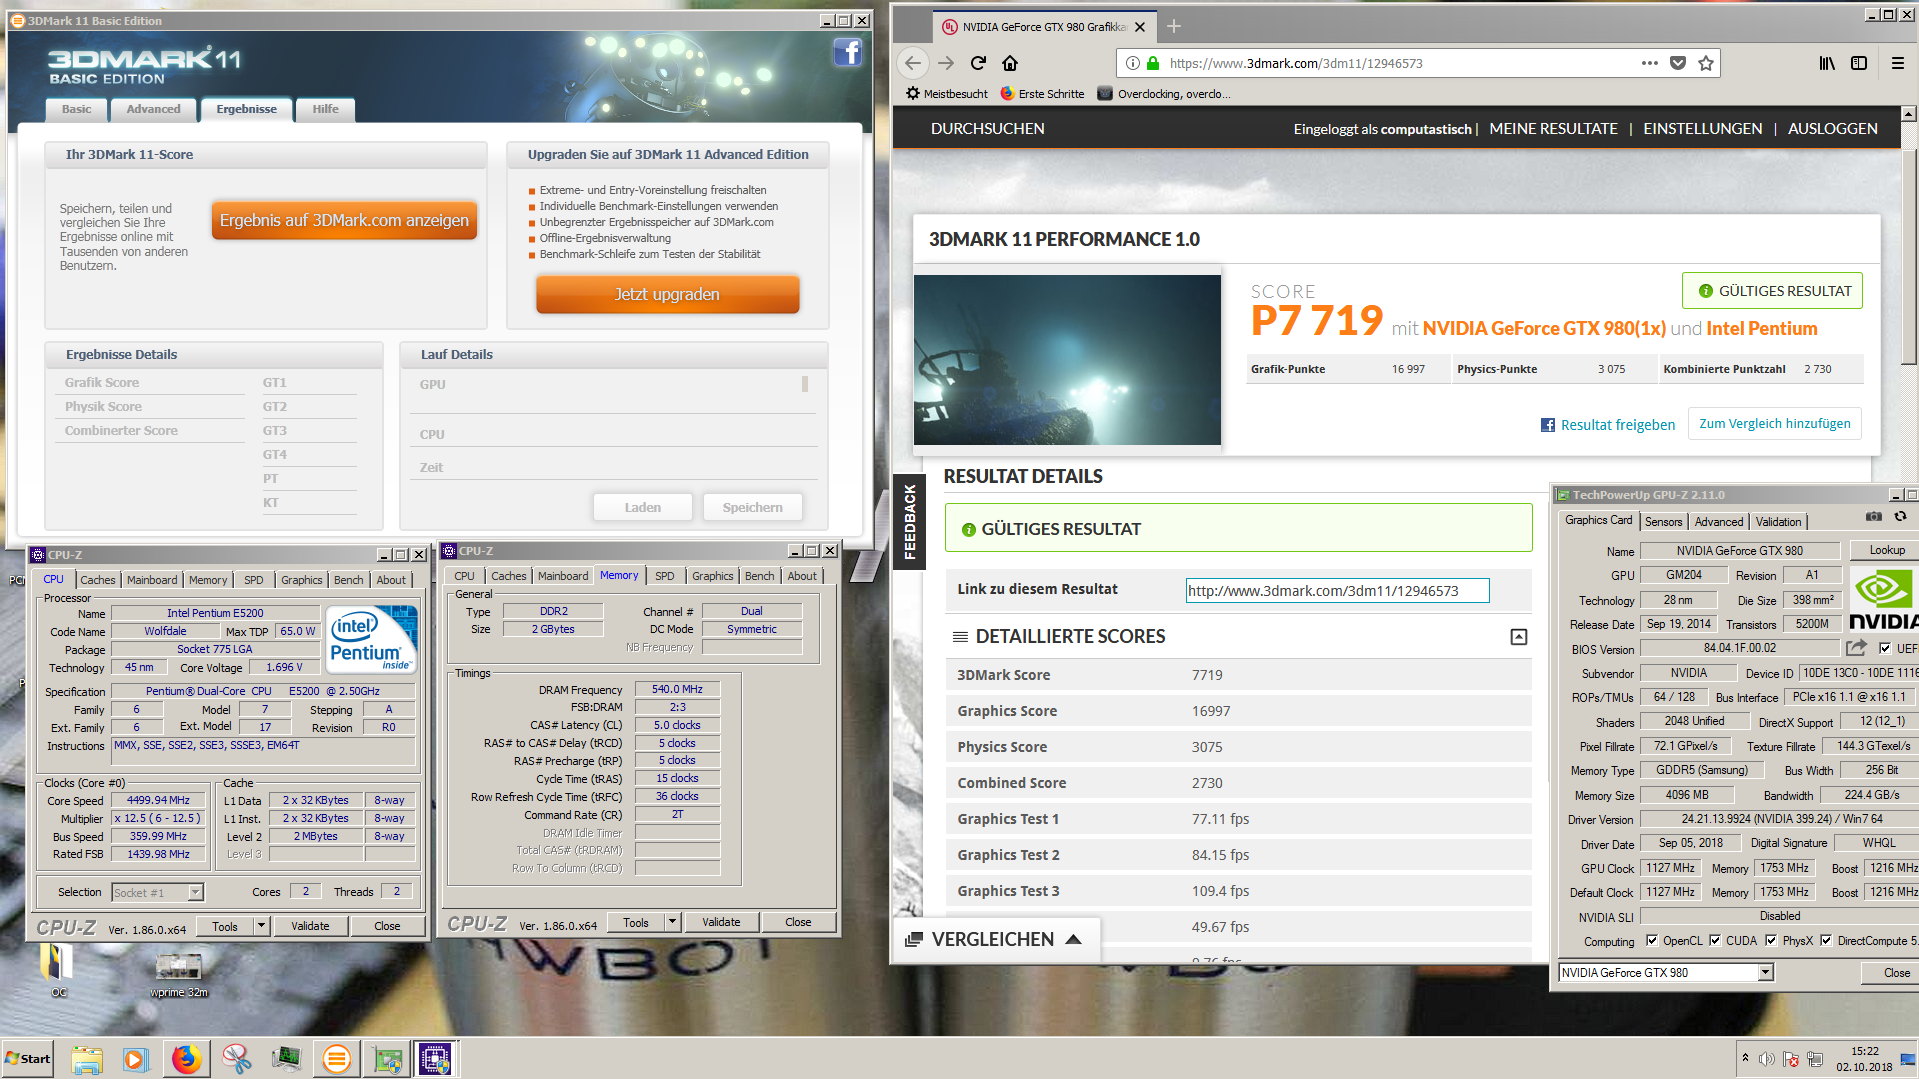The width and height of the screenshot is (1919, 1079).
Task: Toggle the PhysX checkbox in GPU-Z
Action: point(1771,941)
